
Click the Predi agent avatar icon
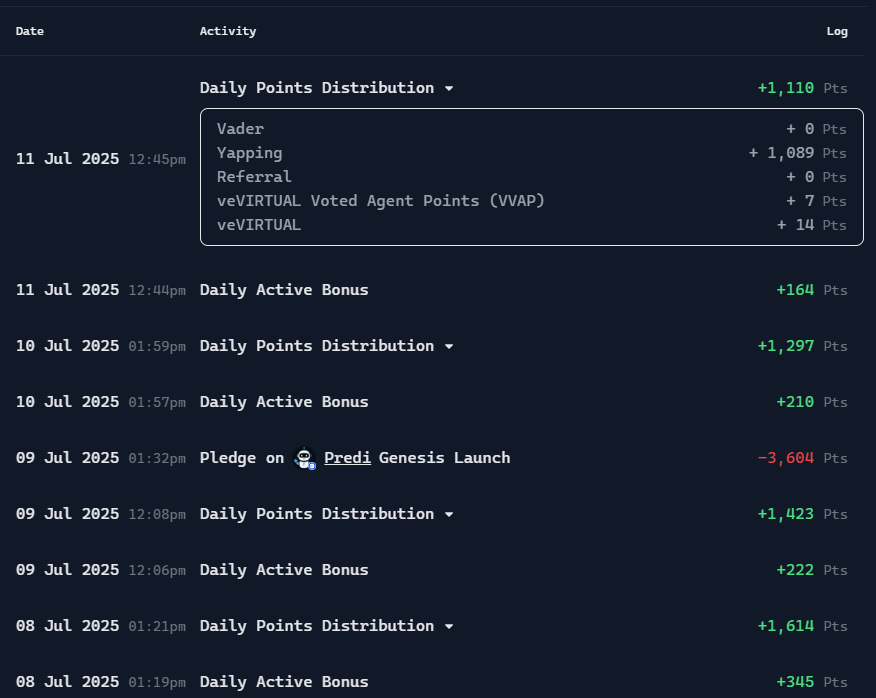pos(304,458)
